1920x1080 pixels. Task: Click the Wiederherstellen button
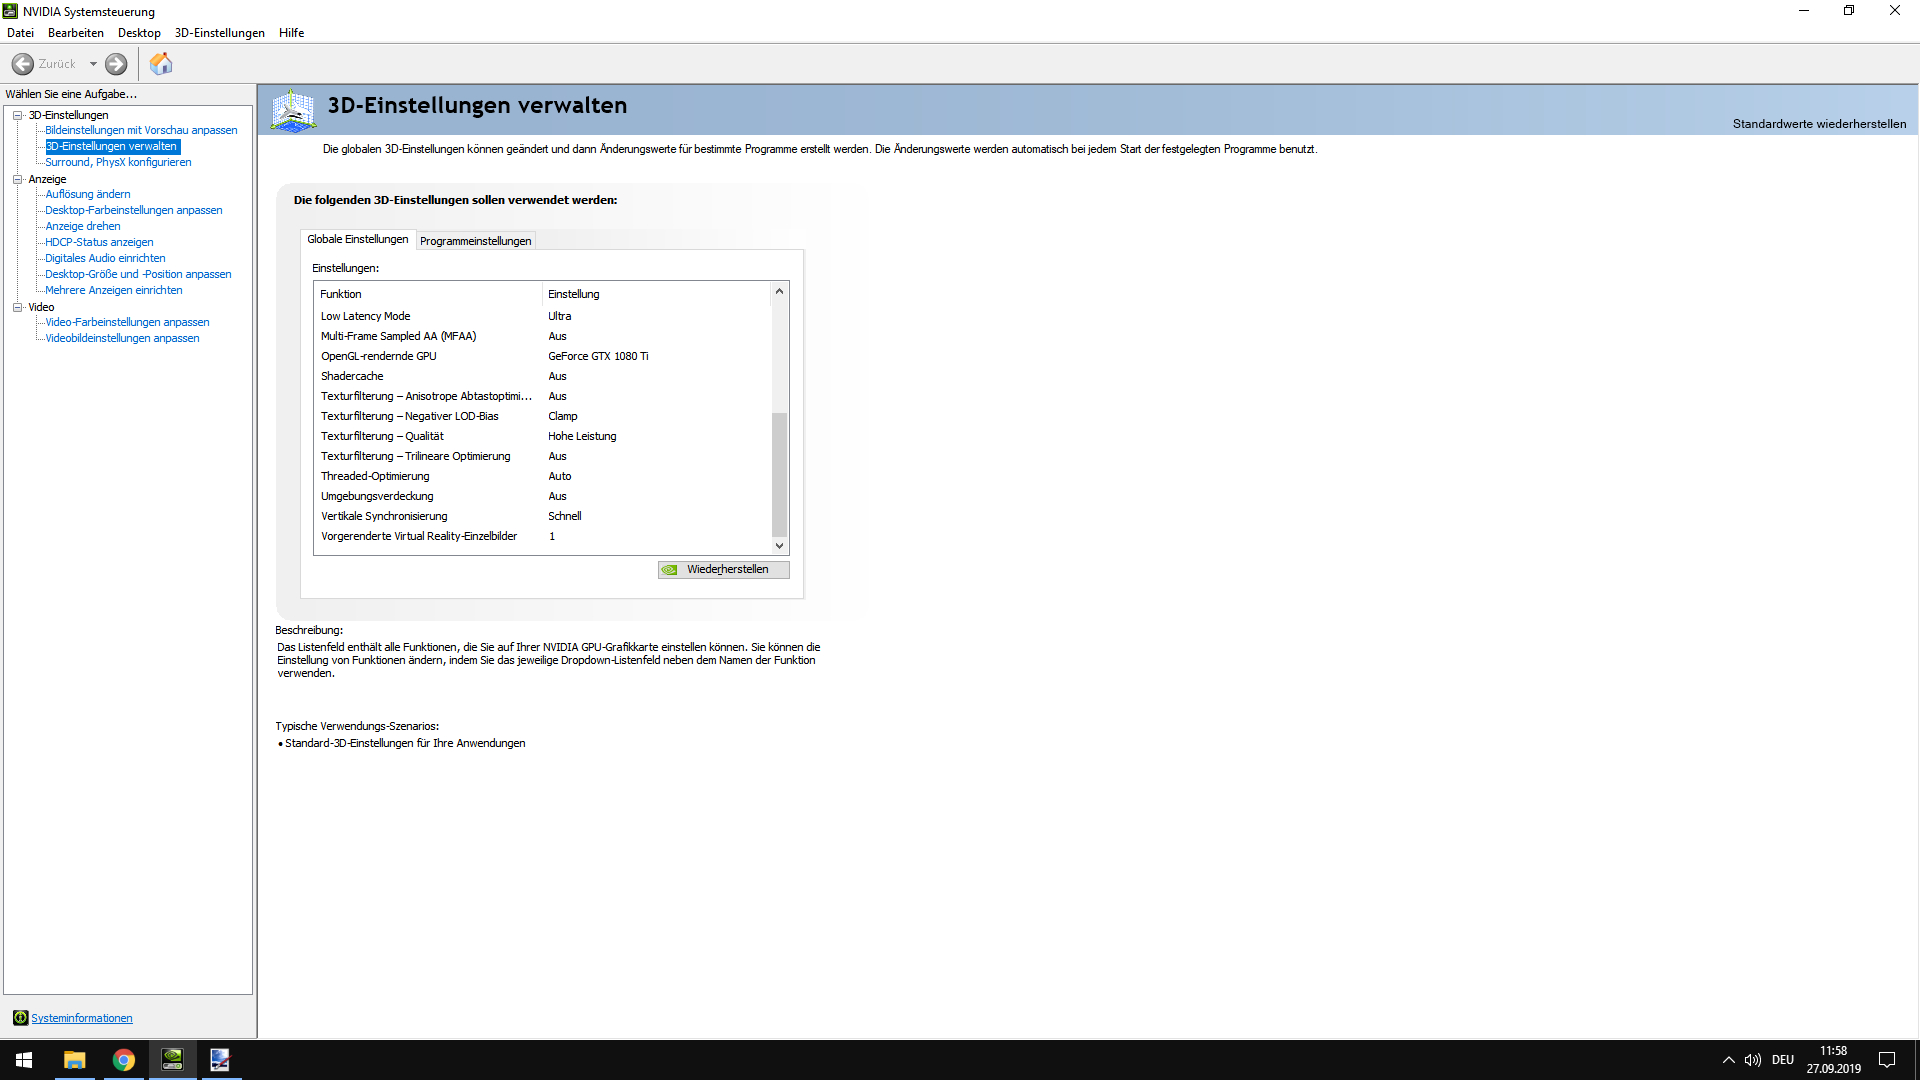pyautogui.click(x=724, y=570)
